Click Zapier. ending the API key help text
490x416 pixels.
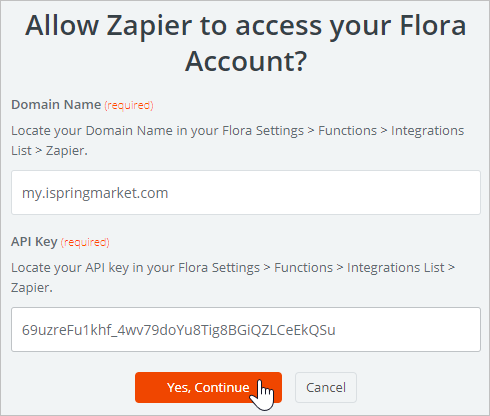coord(32,288)
